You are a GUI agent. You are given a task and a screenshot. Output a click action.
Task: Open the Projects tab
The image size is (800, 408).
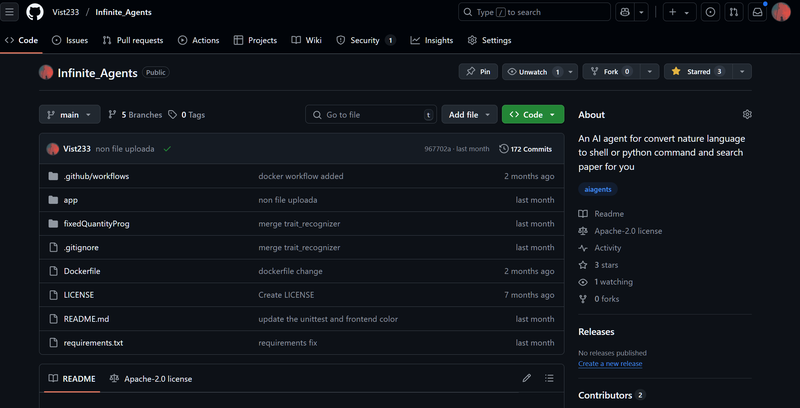point(255,40)
